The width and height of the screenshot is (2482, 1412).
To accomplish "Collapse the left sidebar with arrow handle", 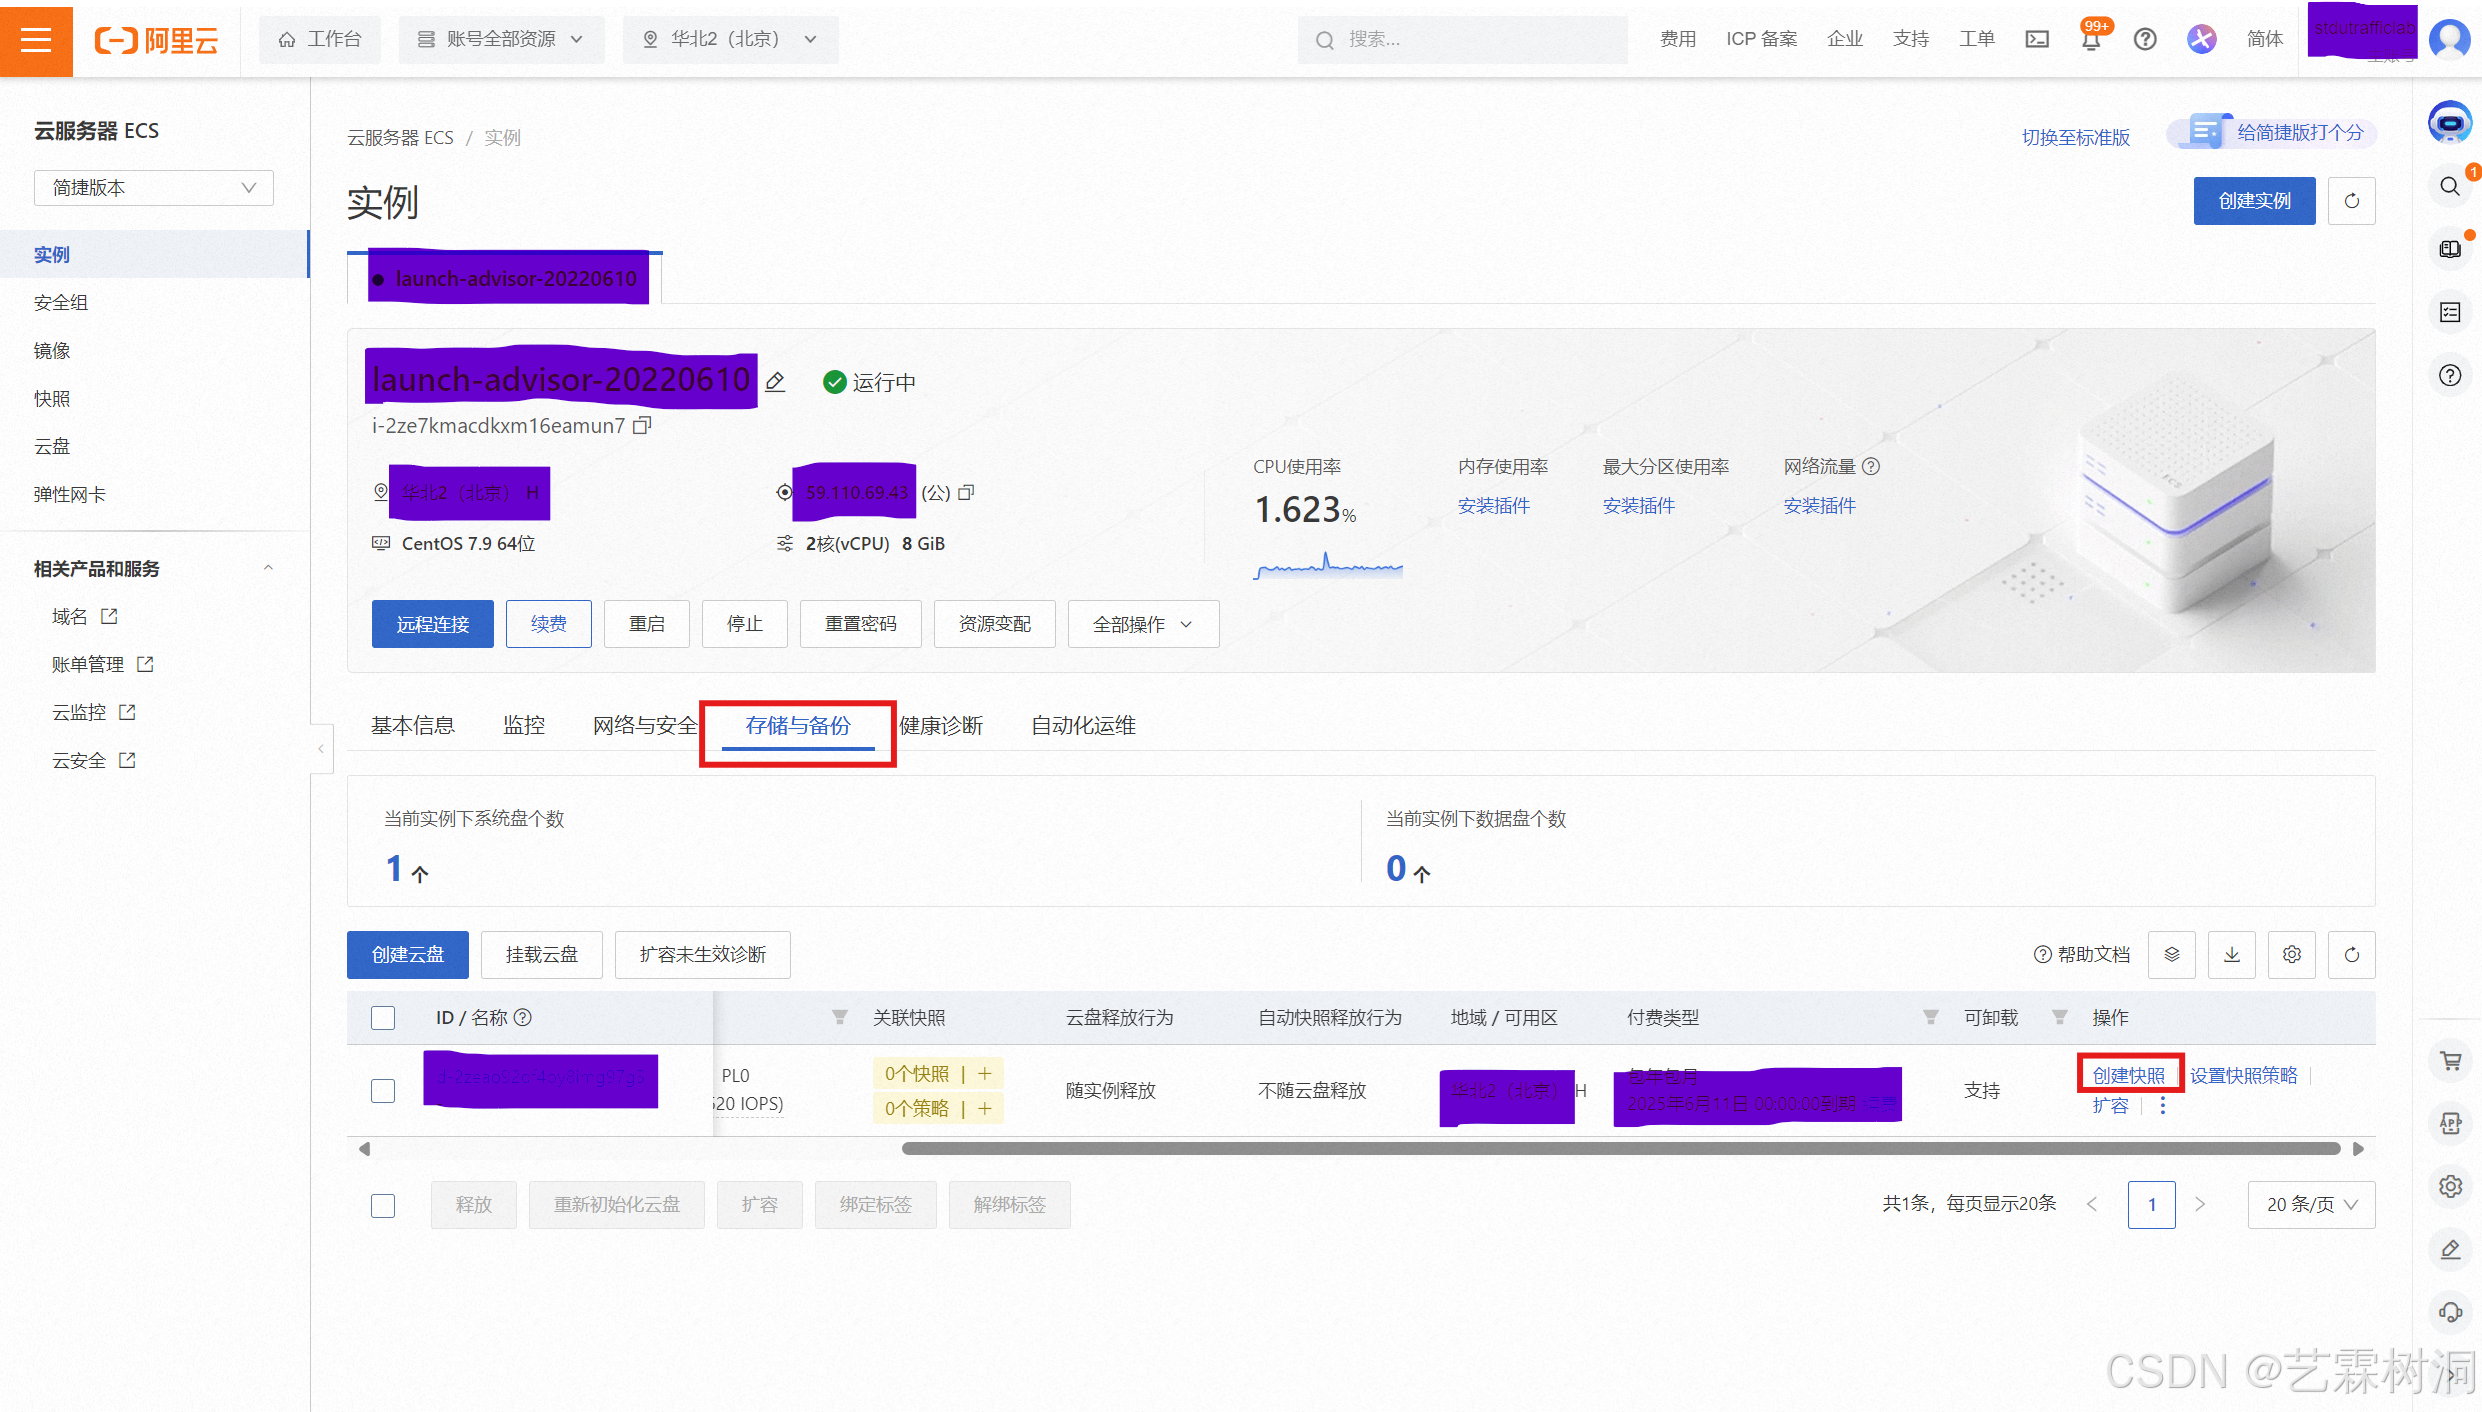I will click(321, 748).
